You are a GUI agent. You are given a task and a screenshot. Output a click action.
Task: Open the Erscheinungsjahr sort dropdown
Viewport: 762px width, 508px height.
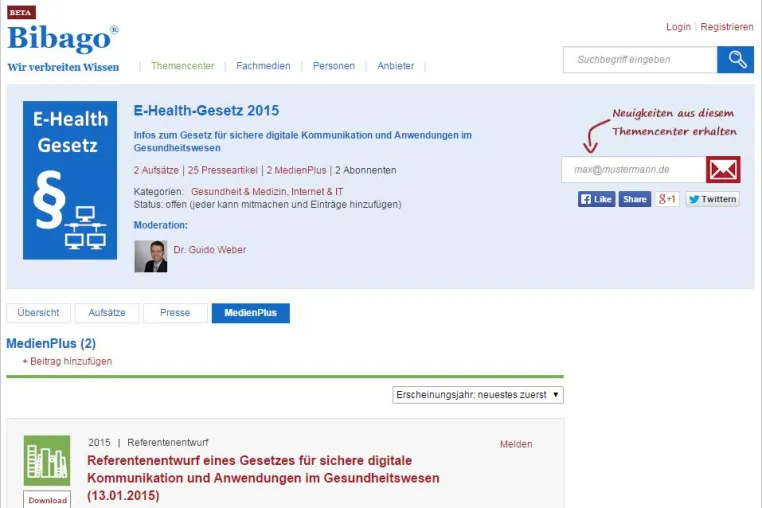pyautogui.click(x=478, y=395)
